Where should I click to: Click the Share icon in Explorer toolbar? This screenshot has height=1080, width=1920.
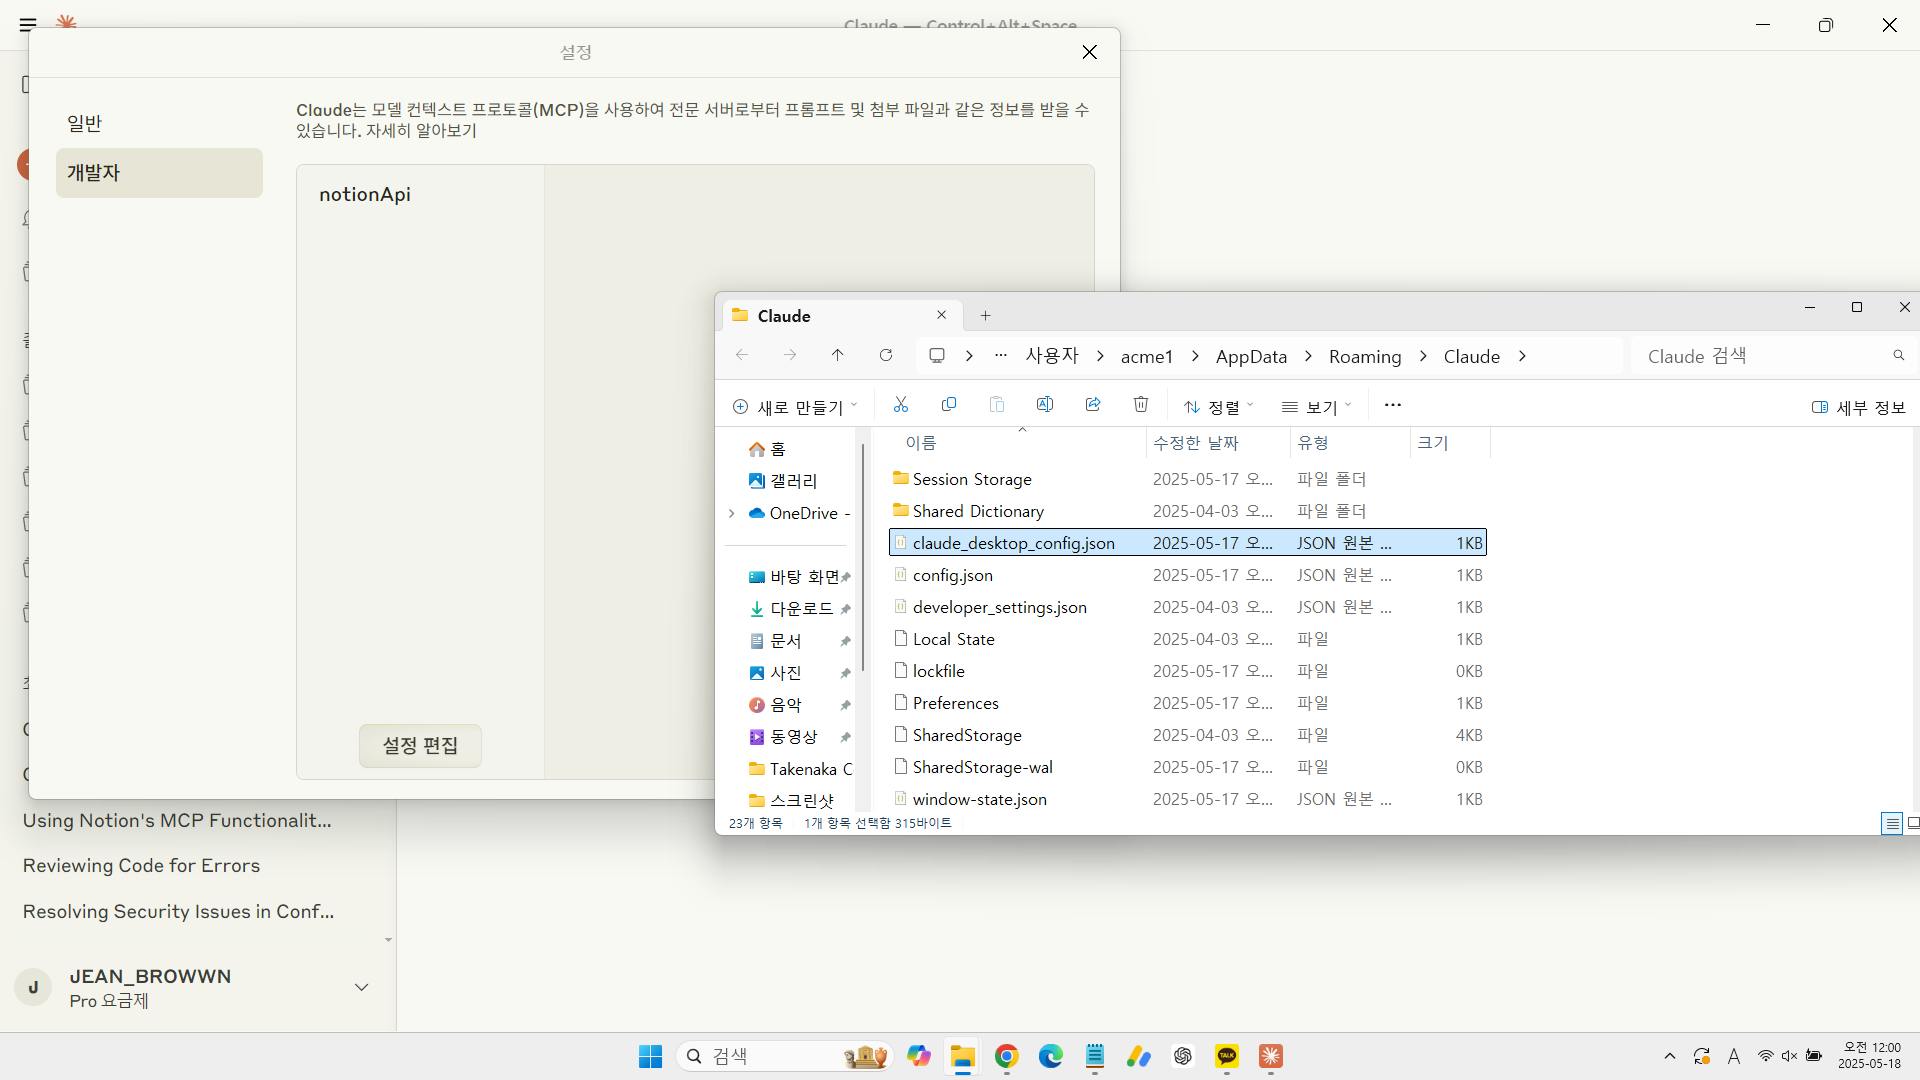[x=1093, y=405]
